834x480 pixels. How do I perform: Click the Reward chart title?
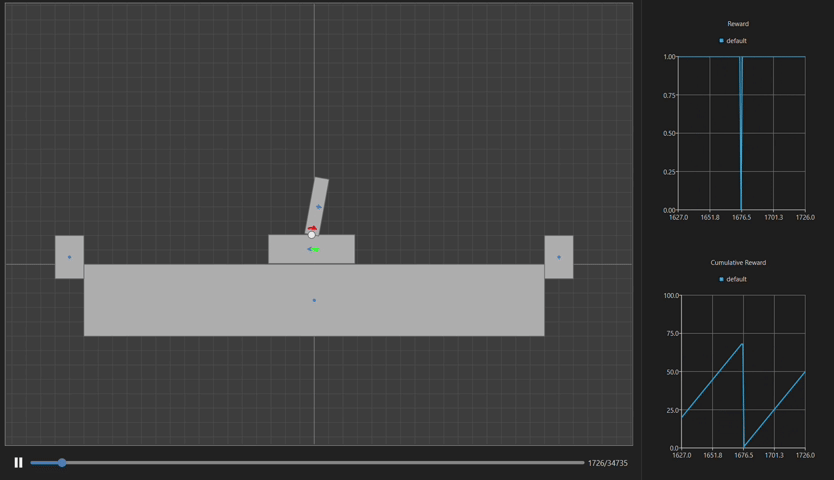point(738,24)
